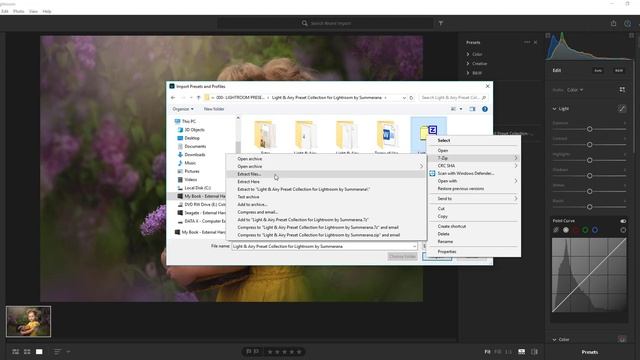Screen dimensions: 640x360
Task: Click the Presets button at bottom right
Action: [x=590, y=352]
